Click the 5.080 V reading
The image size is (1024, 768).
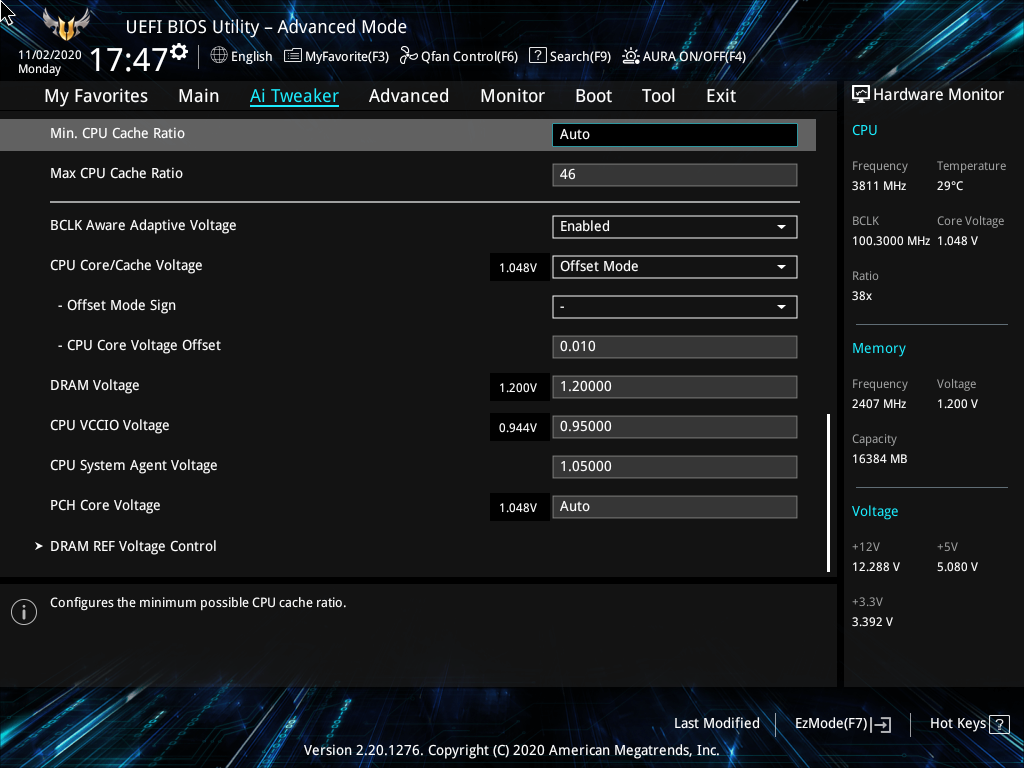click(x=957, y=567)
